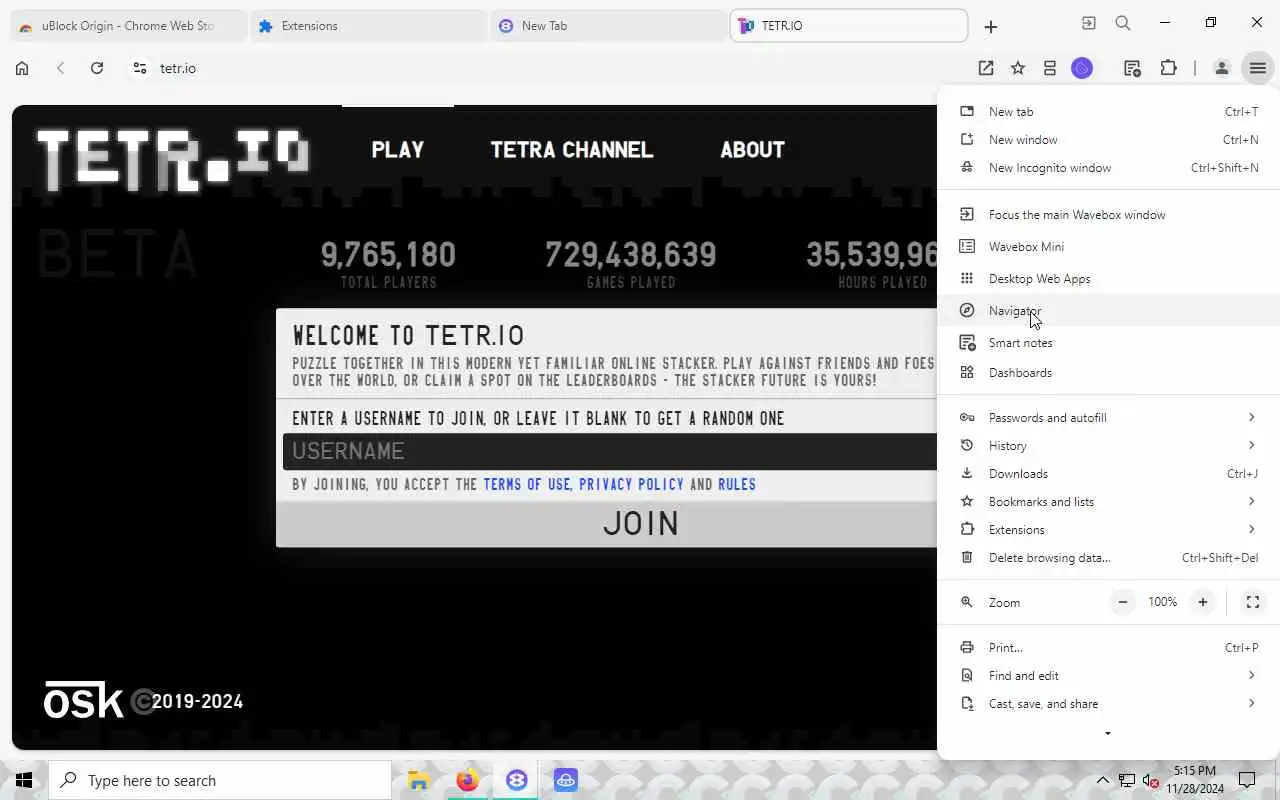Open Navigator from the menu
This screenshot has height=800, width=1280.
tap(1108, 311)
